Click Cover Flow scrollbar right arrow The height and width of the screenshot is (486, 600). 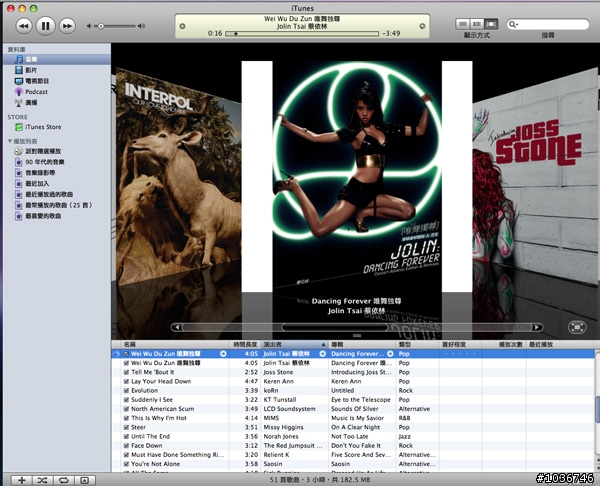tap(536, 327)
